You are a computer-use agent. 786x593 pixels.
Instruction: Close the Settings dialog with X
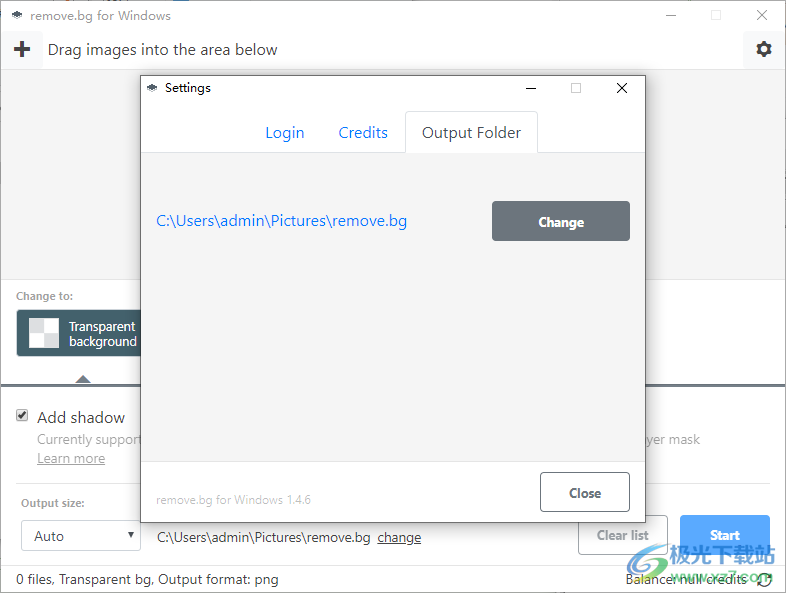(x=622, y=88)
